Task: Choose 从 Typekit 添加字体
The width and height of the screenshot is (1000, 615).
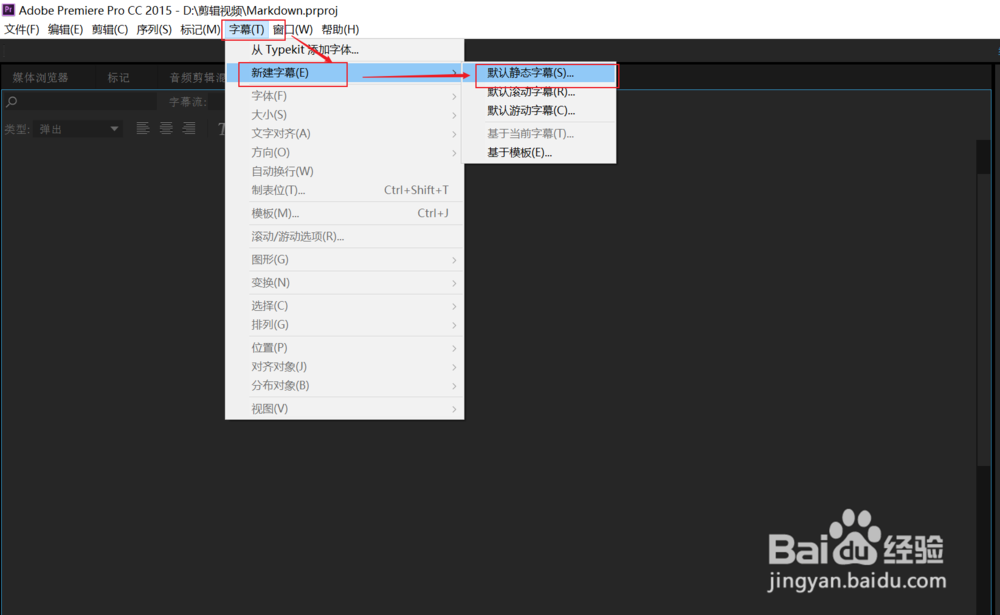Action: 344,50
